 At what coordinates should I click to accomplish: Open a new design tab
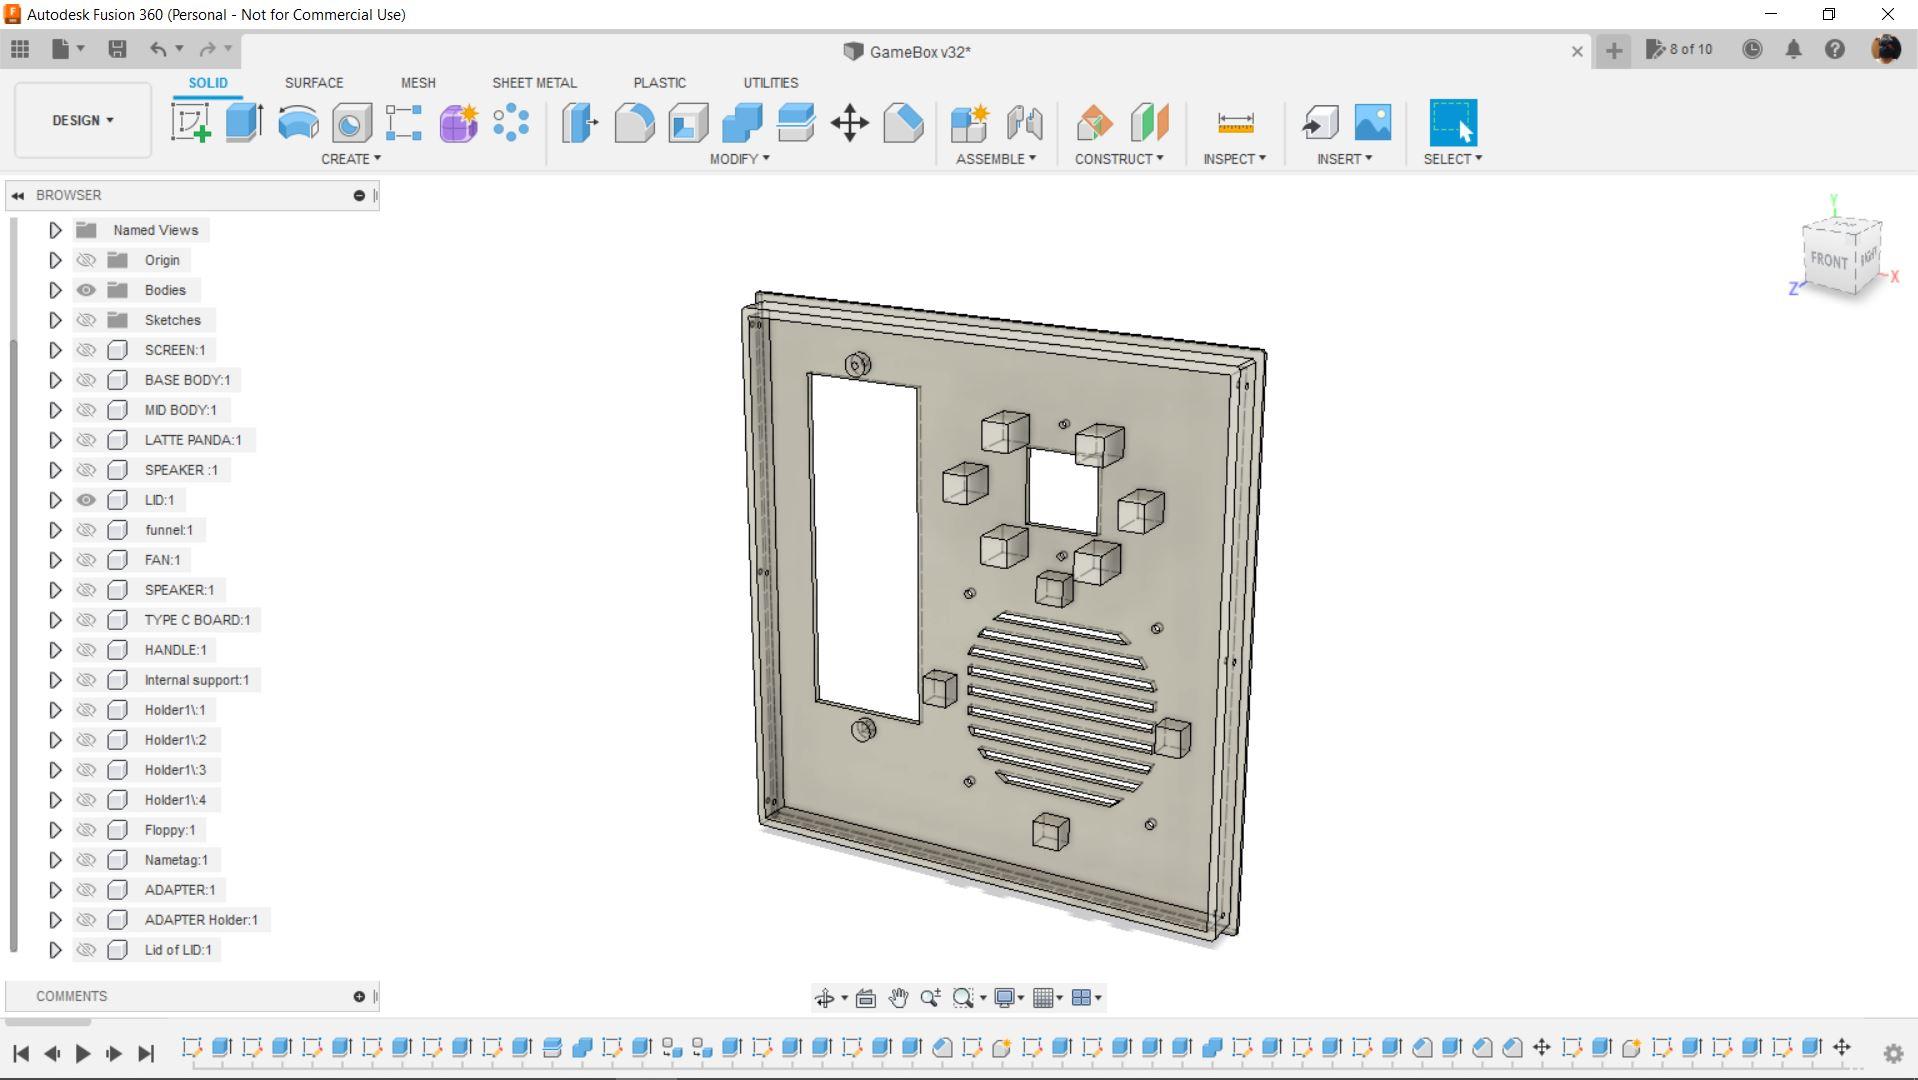[1614, 50]
